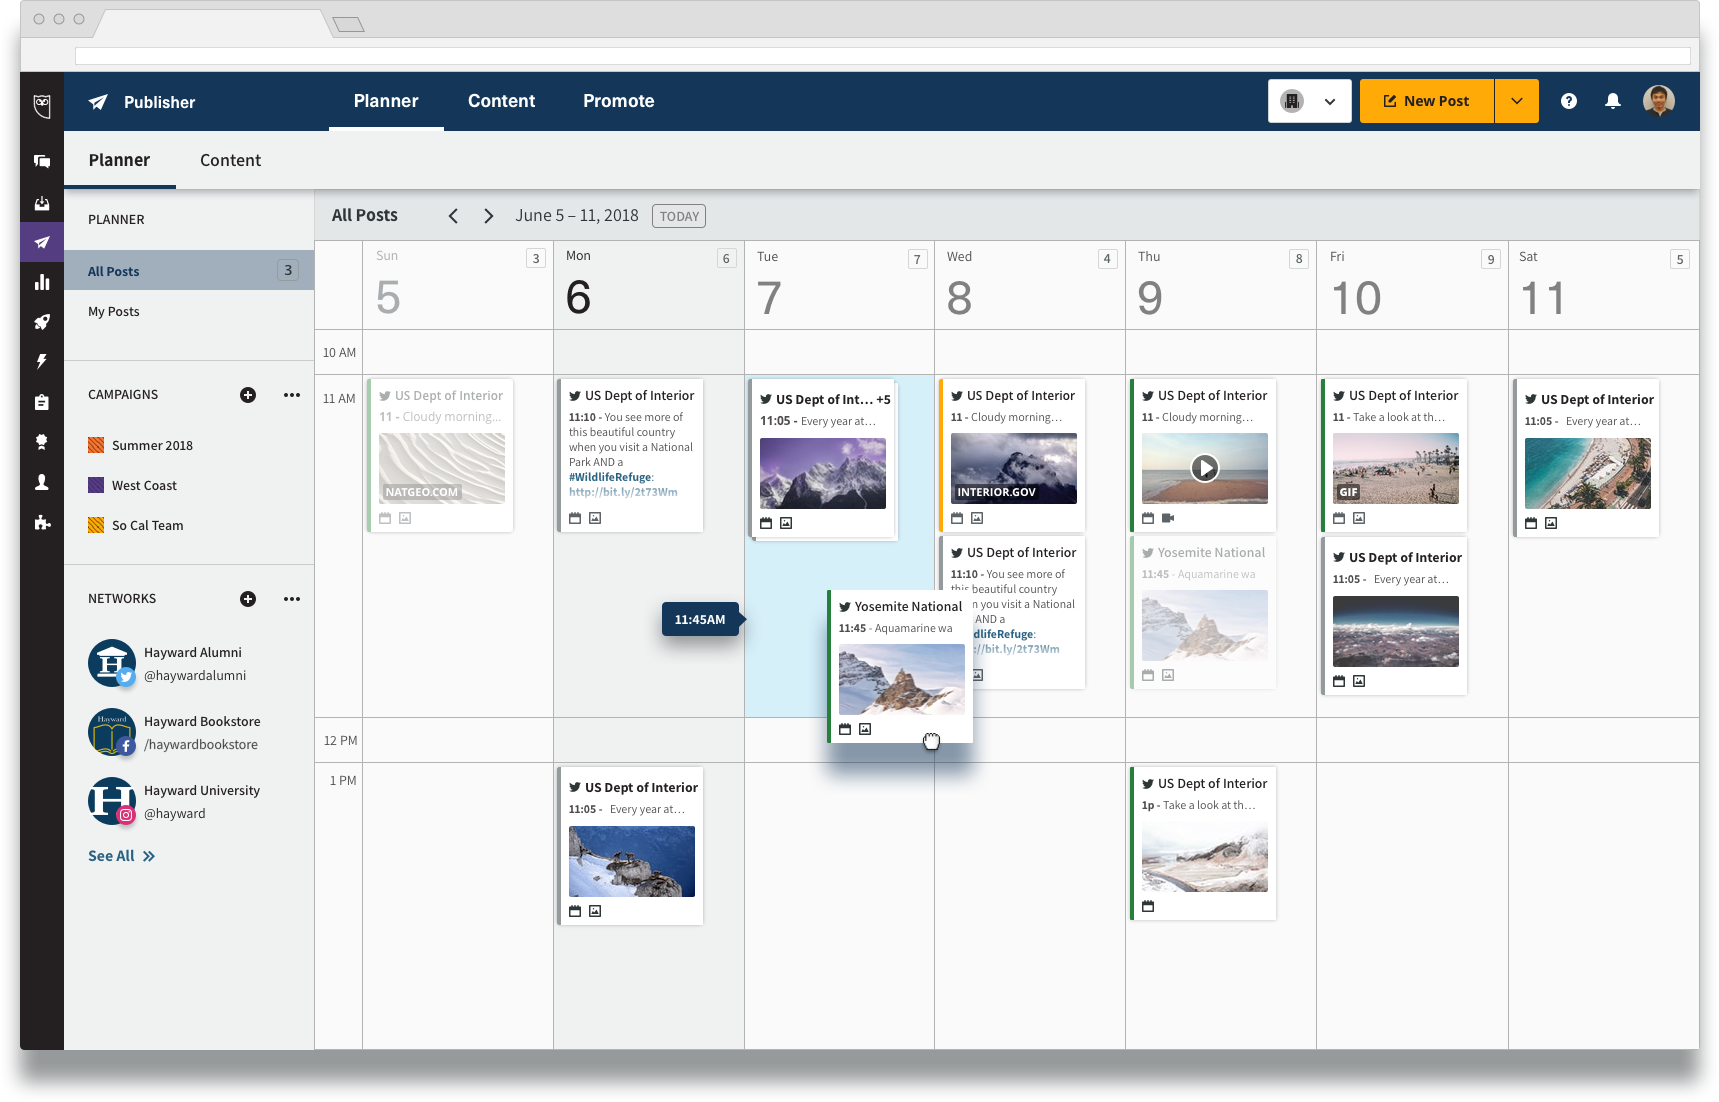Open Saturday's coastline post thumbnail
Screen dimensions: 1719x1102
point(1588,473)
